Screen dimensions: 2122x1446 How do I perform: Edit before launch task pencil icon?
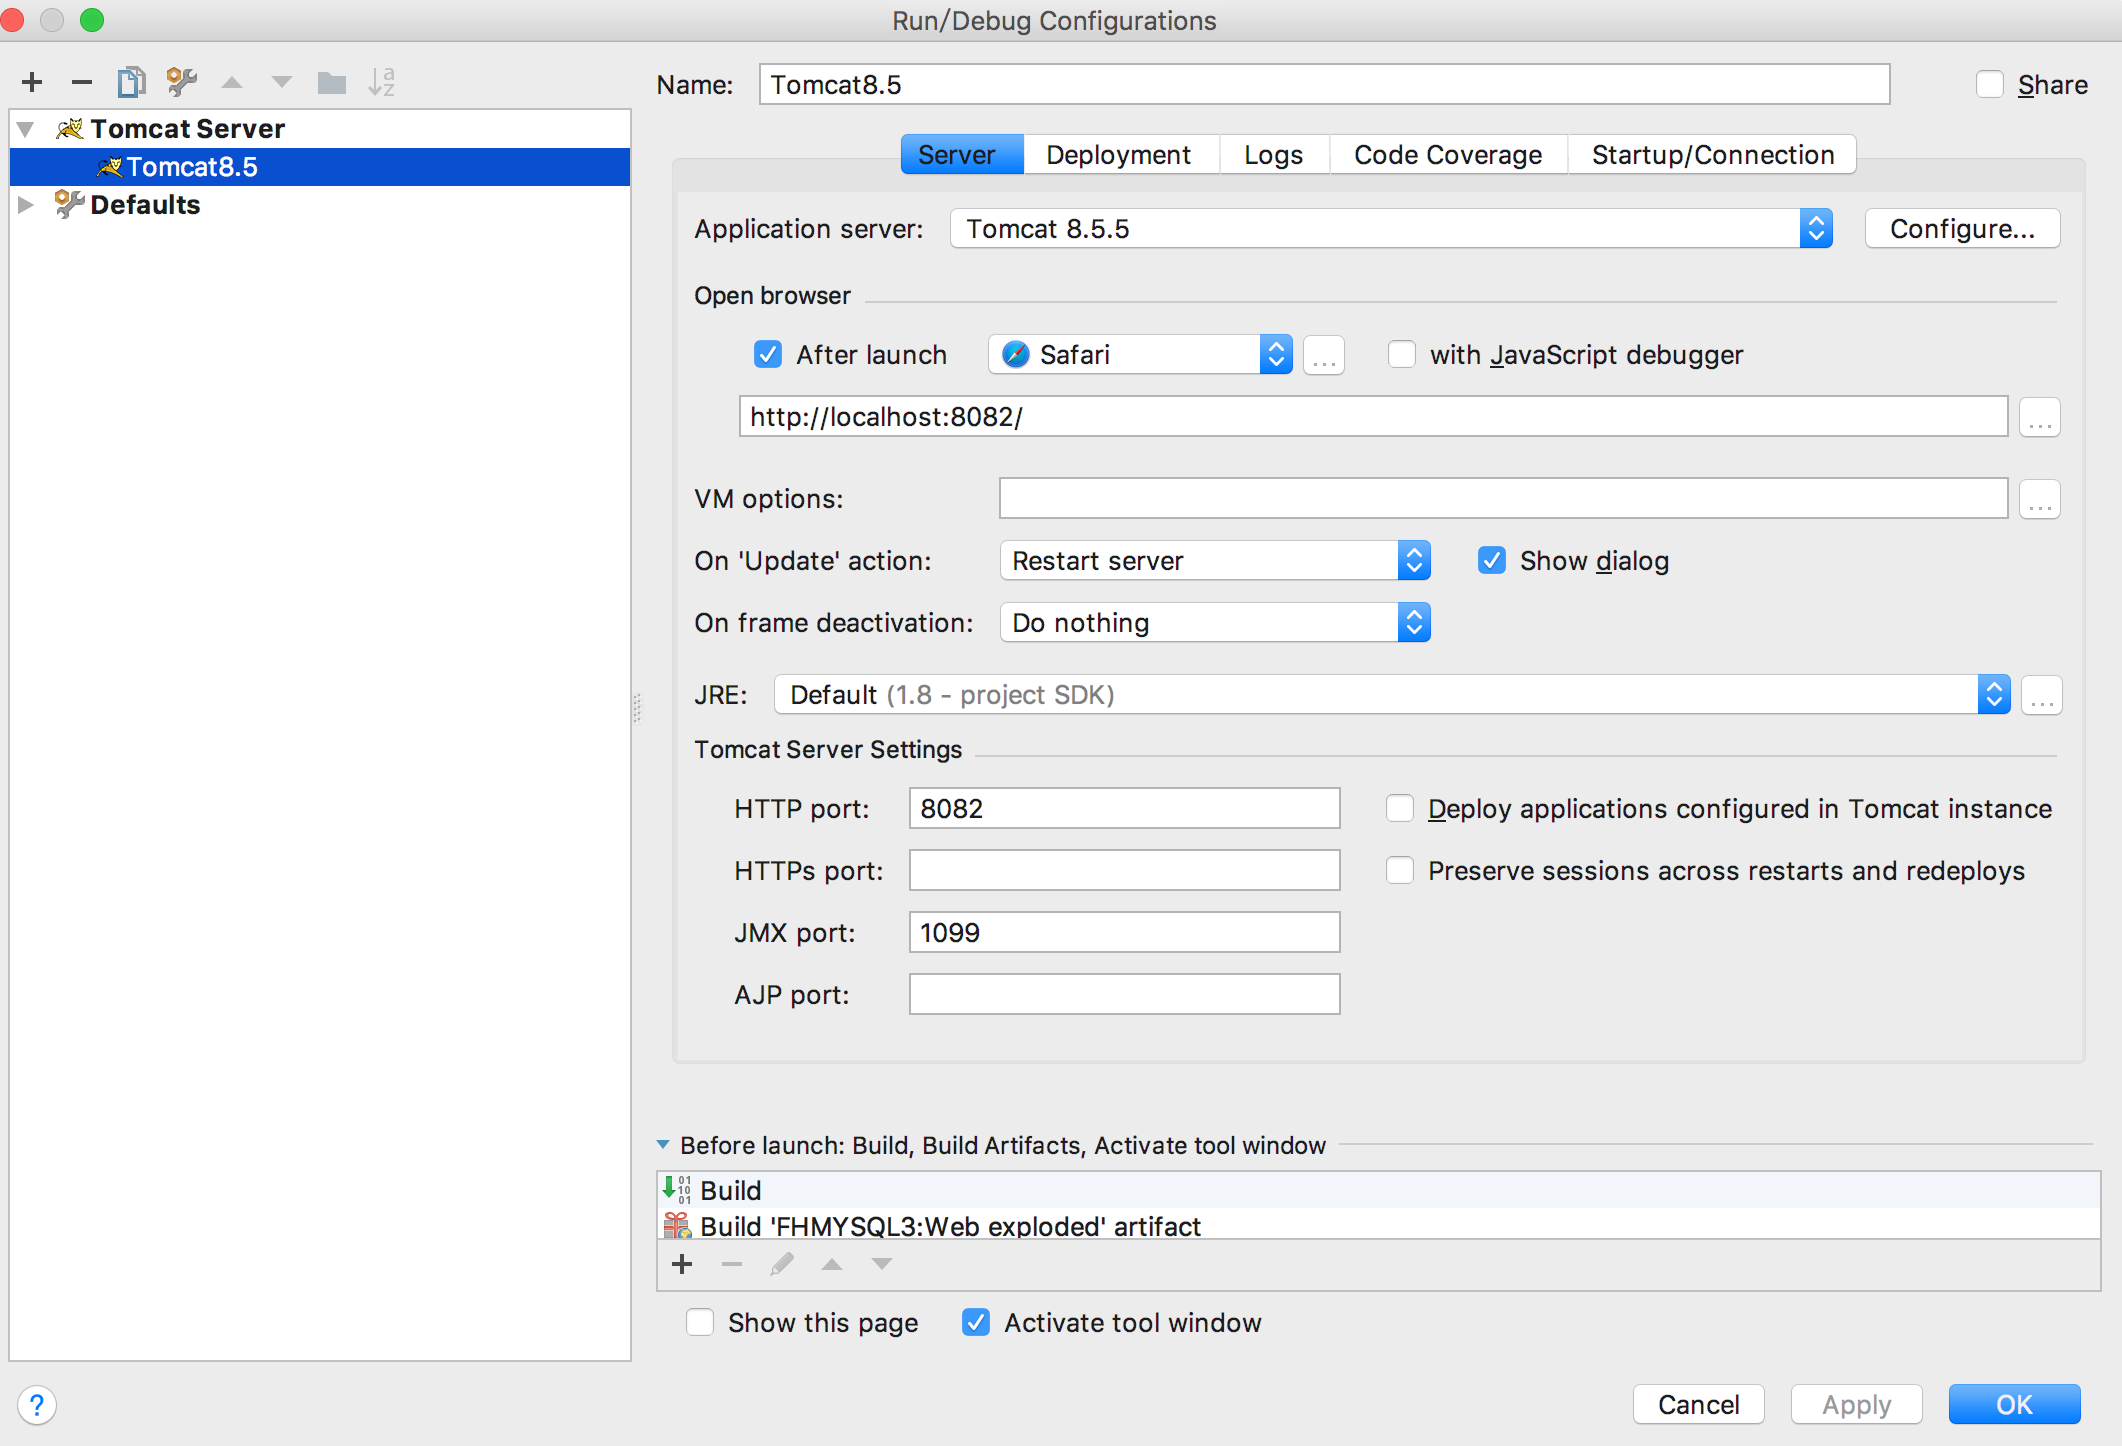click(x=782, y=1264)
